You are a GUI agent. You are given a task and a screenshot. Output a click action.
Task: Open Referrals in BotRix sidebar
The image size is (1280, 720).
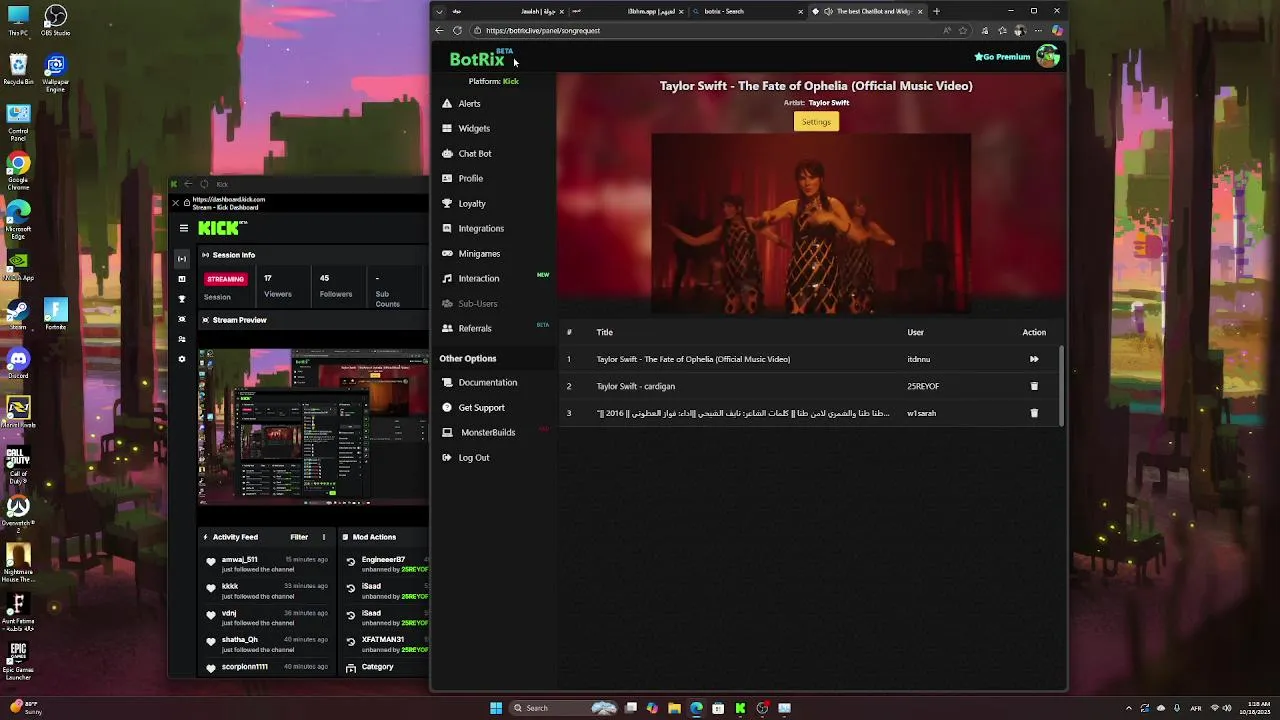pyautogui.click(x=474, y=328)
